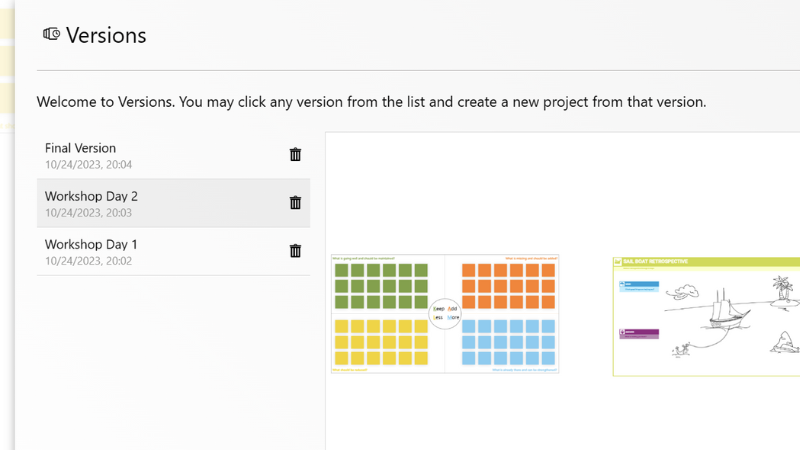Click the palm tree island in preview
The image size is (800, 450).
click(781, 290)
